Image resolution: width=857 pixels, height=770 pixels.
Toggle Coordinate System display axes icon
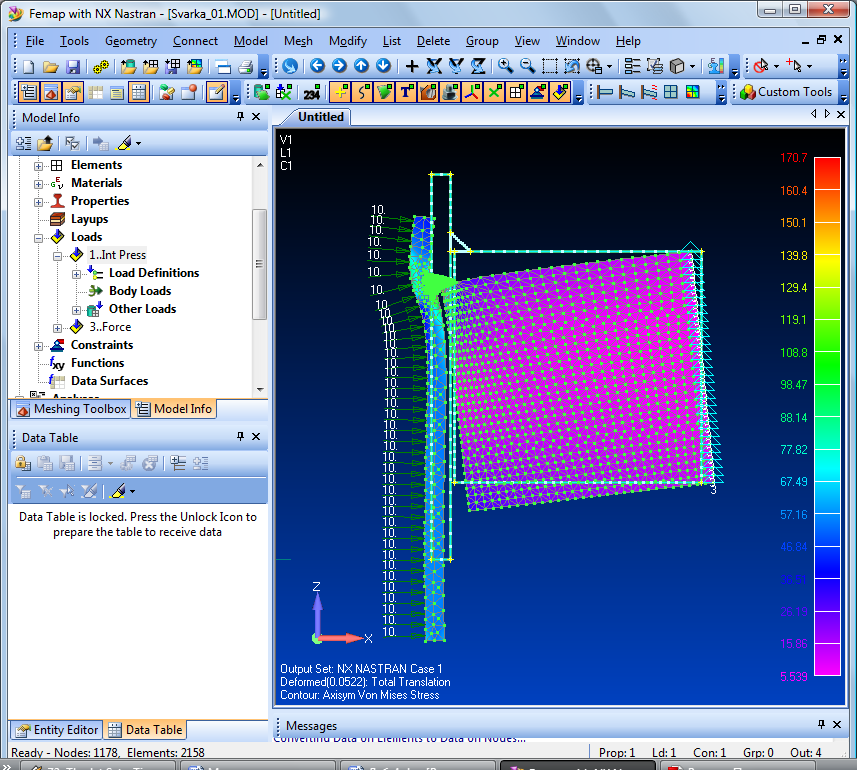tap(472, 92)
